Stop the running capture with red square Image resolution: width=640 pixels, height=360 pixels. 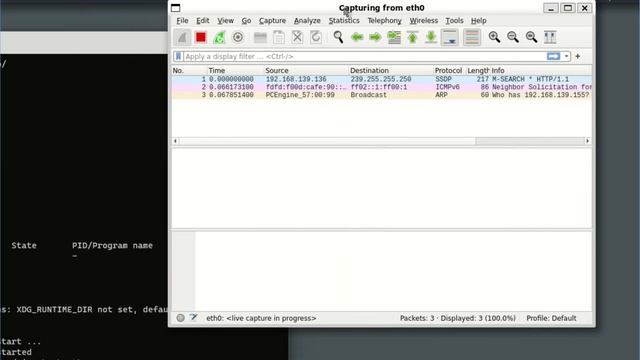[200, 37]
